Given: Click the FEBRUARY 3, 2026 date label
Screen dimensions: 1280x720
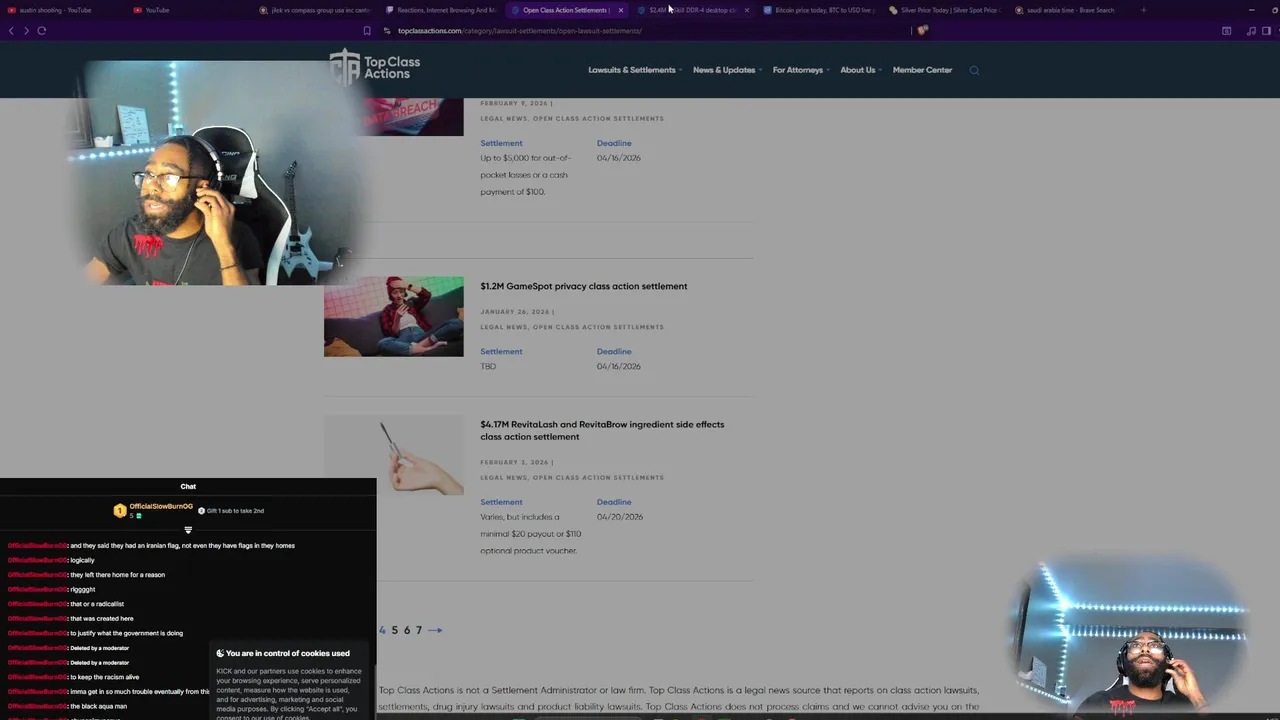Looking at the screenshot, I should coord(514,462).
